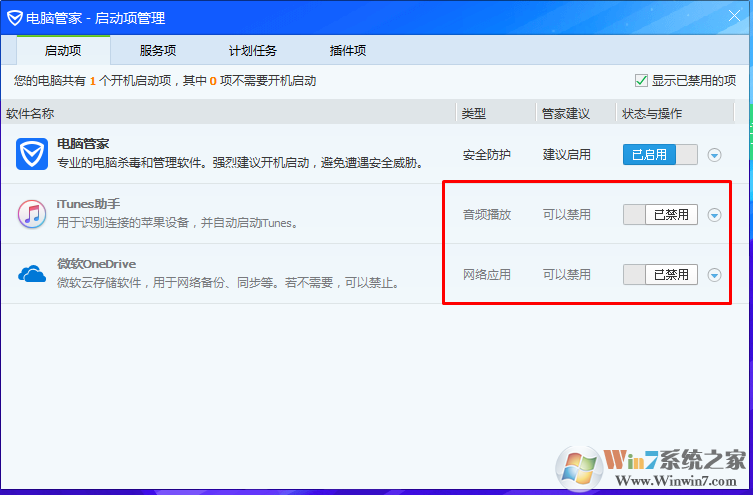Switch to the 计划任务 tab
Screen dimensions: 753x495
pyautogui.click(x=253, y=50)
